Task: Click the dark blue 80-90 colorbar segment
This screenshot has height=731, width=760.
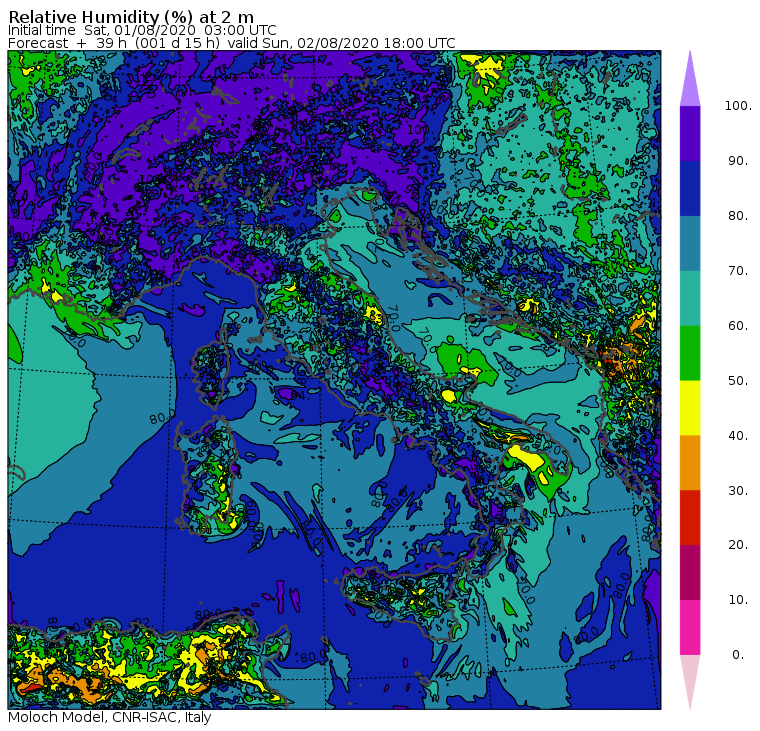Action: [690, 188]
